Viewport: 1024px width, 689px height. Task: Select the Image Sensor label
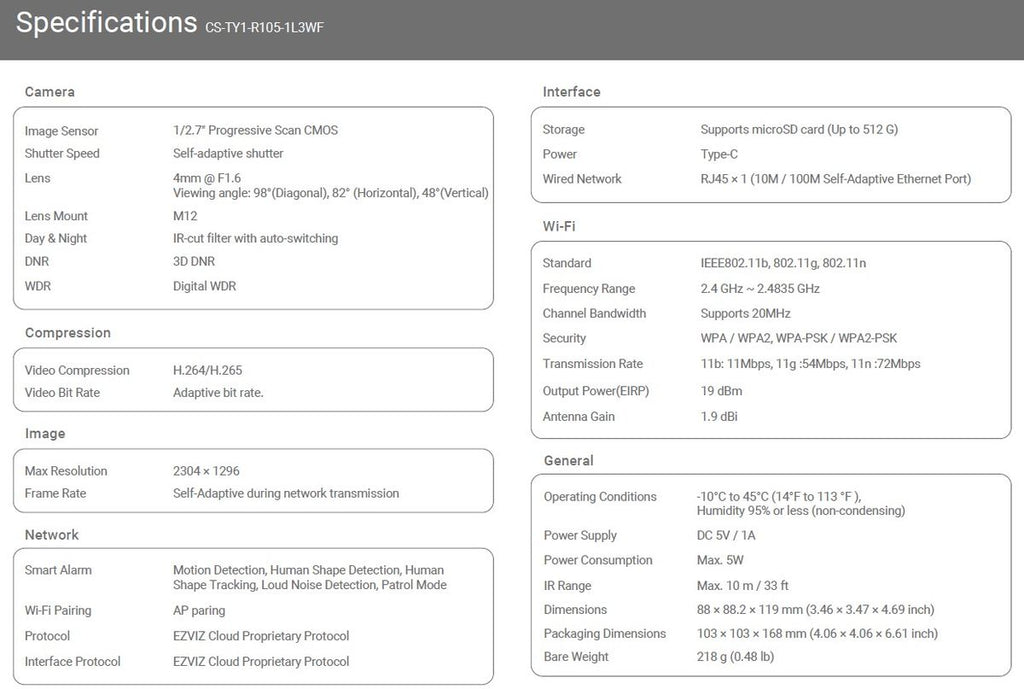pyautogui.click(x=61, y=131)
